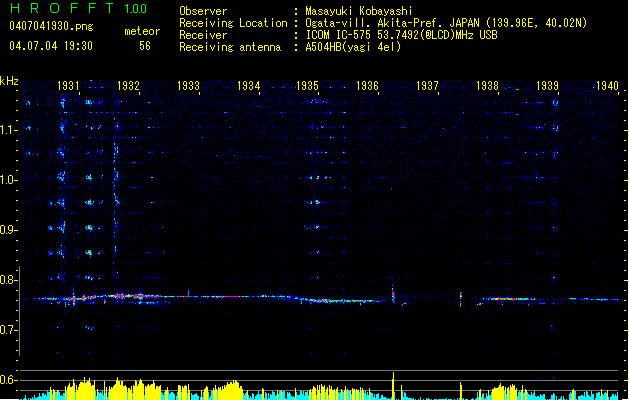Select the receiver text ICOM IC-575 53.7492 MHz USB
The image size is (629, 400).
click(x=402, y=35)
